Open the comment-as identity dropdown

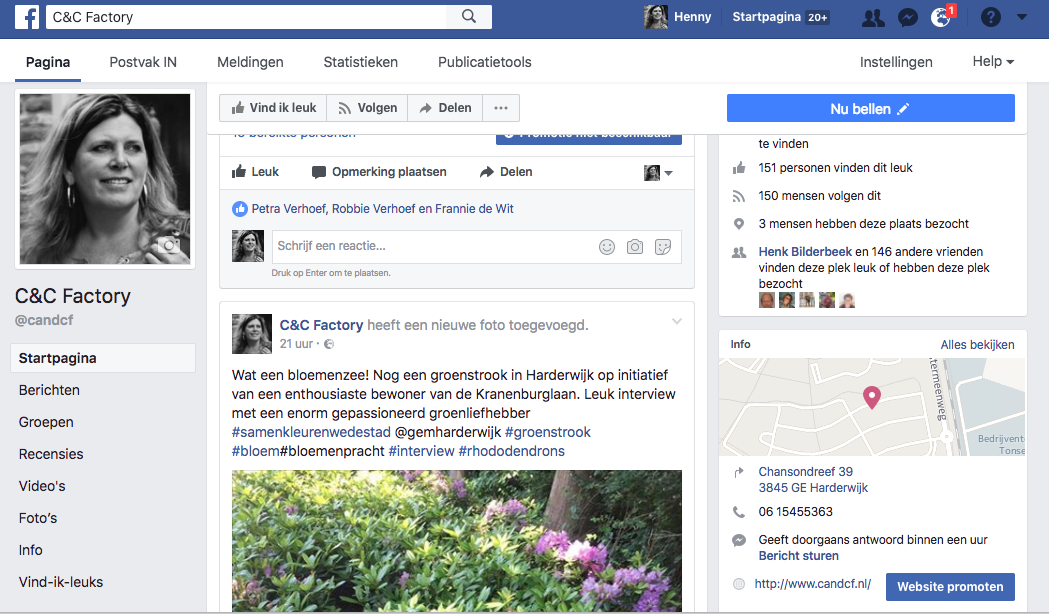[658, 173]
